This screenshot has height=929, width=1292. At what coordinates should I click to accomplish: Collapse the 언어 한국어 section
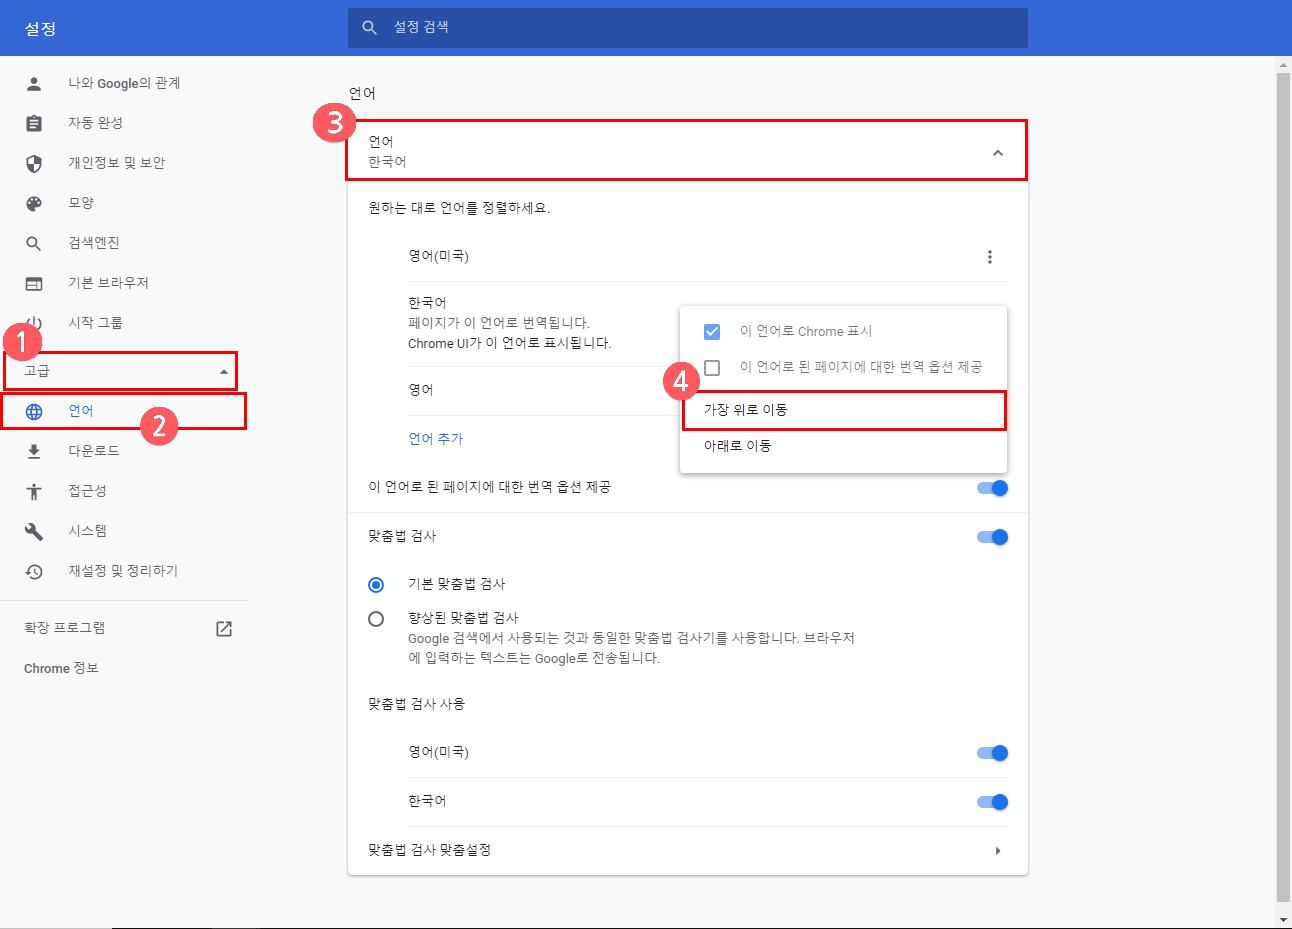997,153
